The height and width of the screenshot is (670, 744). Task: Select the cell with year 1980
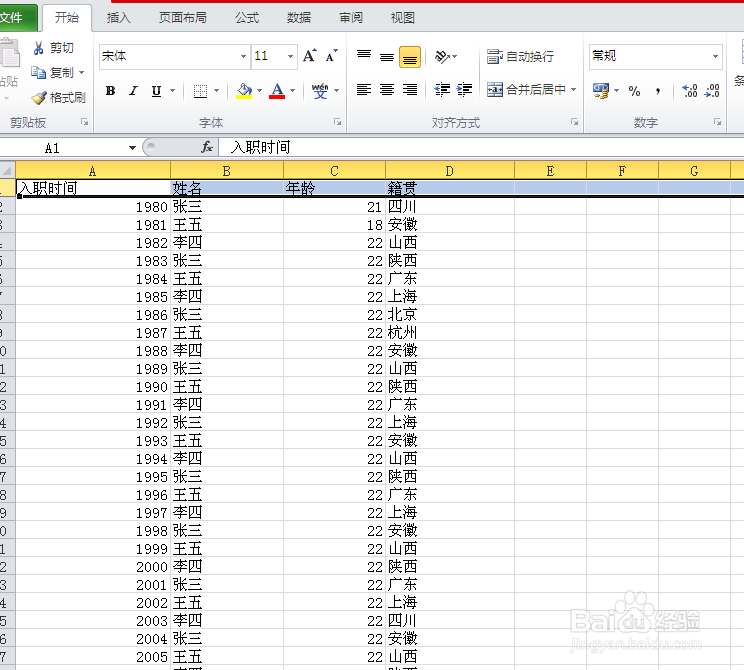pos(93,207)
